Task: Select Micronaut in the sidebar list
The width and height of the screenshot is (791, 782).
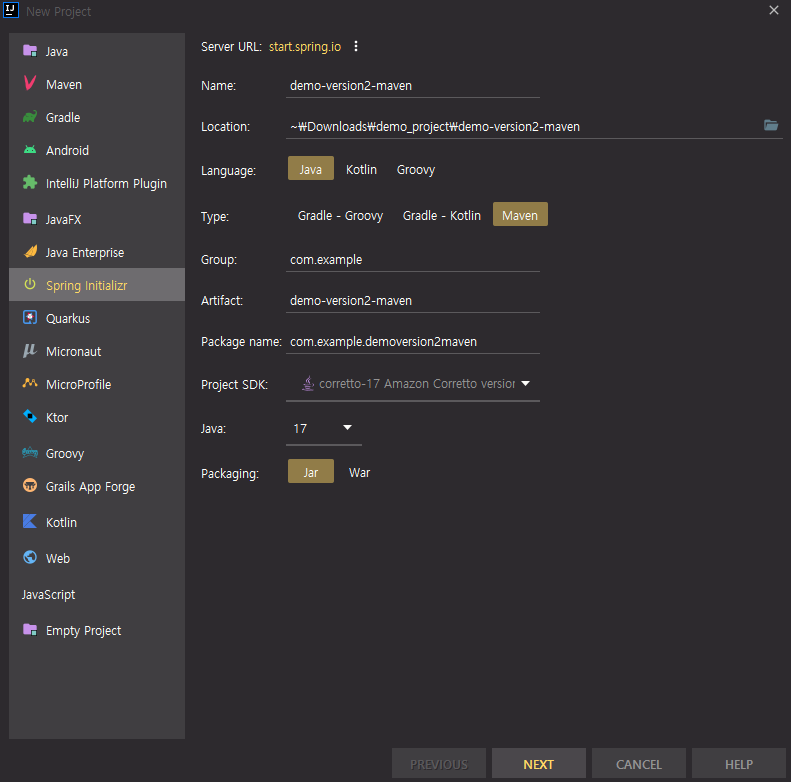Action: [x=97, y=351]
